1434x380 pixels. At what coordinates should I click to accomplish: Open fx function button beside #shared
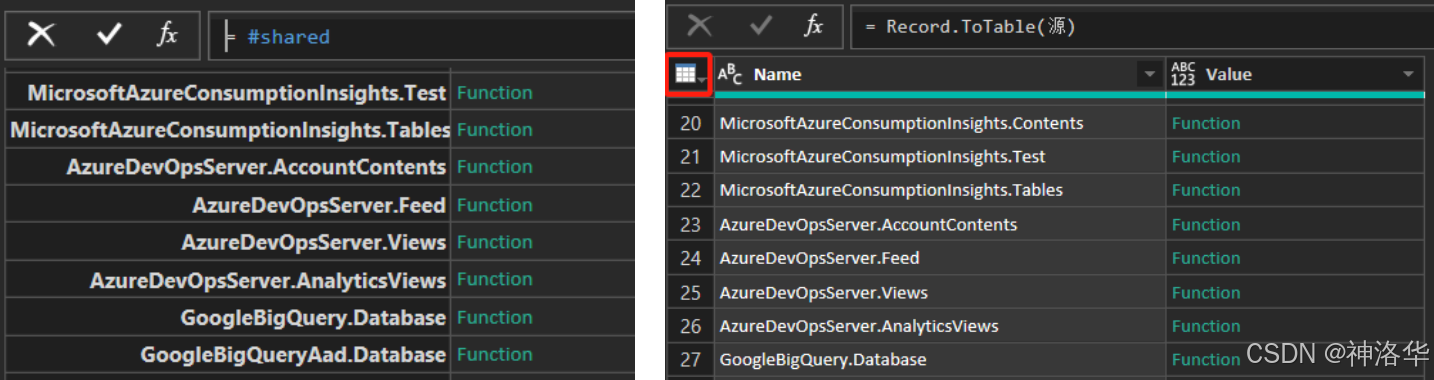pyautogui.click(x=167, y=35)
